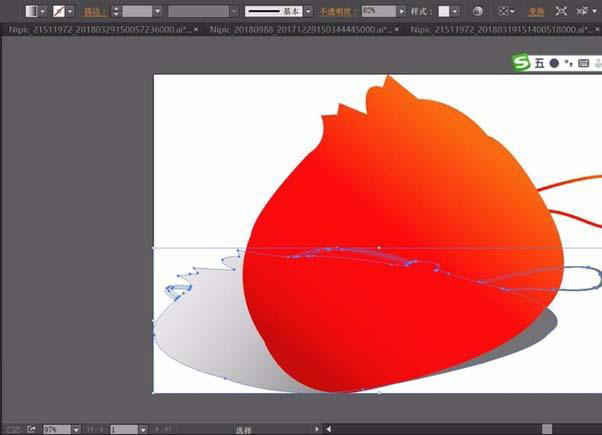Click the opacity percentage input field
The width and height of the screenshot is (602, 435).
click(376, 10)
